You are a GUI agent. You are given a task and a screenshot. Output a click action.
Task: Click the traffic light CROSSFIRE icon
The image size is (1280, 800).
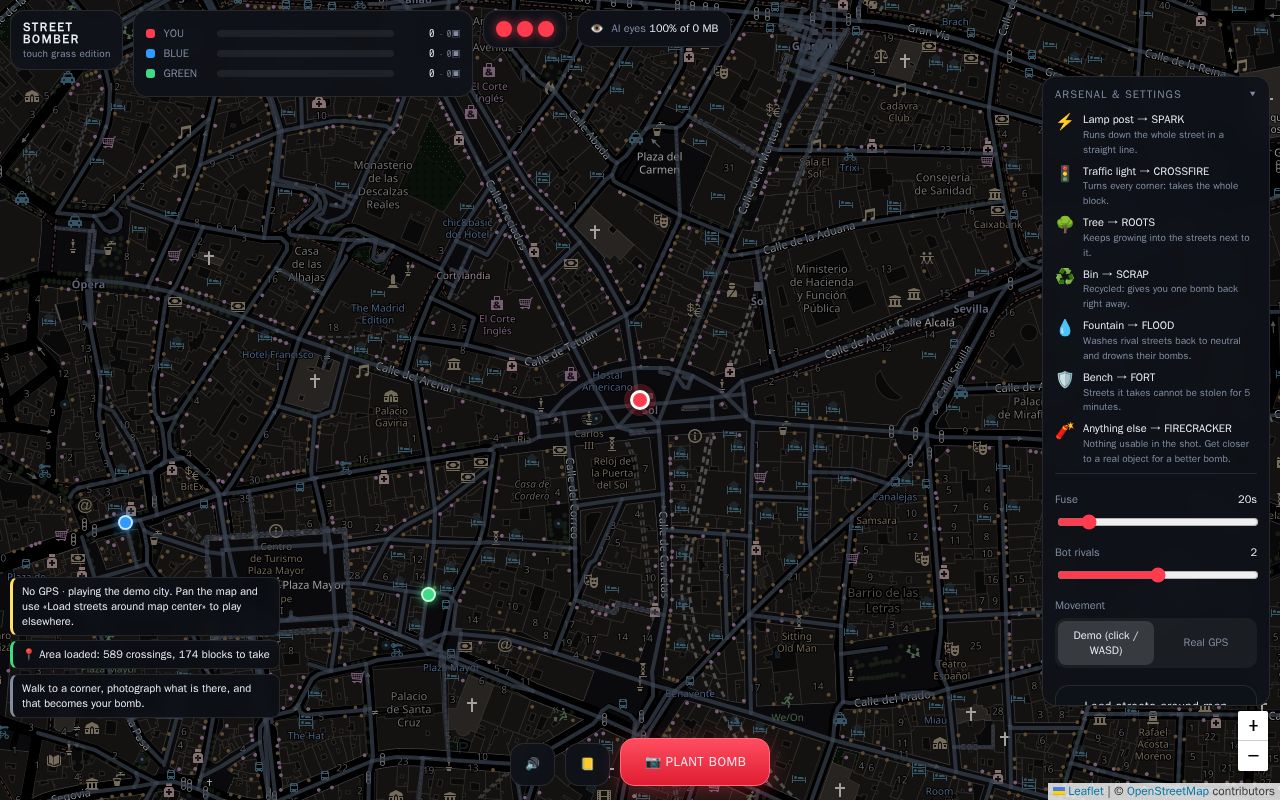[1065, 173]
